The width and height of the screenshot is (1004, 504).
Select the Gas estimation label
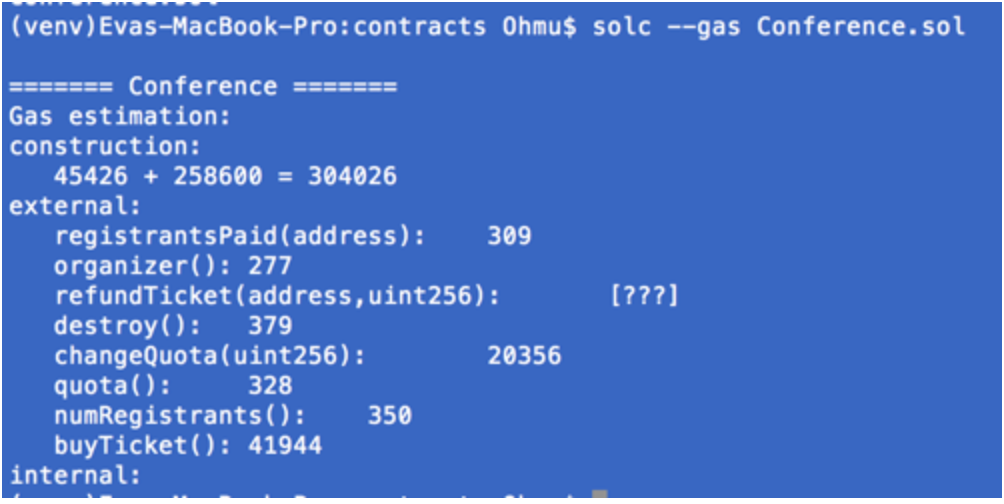coord(120,117)
